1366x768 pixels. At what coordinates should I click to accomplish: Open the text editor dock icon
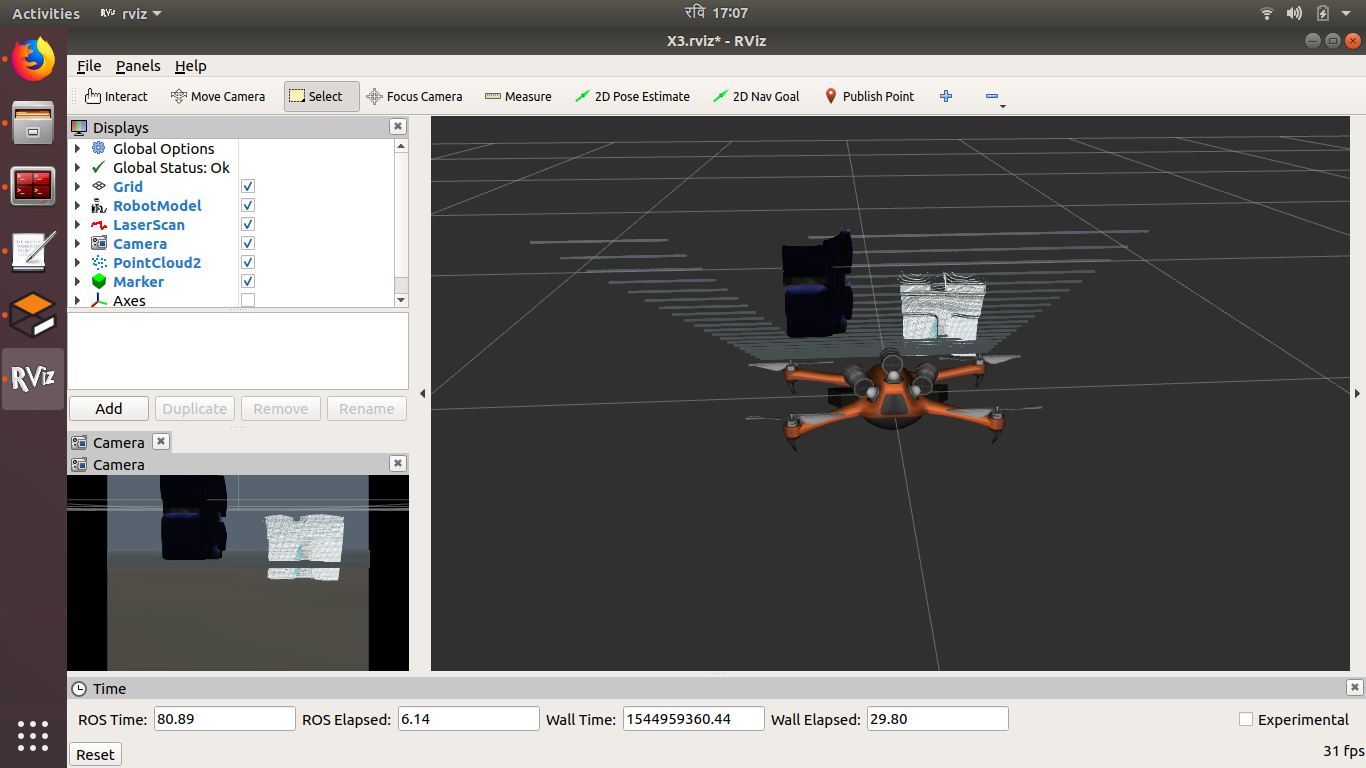[33, 251]
